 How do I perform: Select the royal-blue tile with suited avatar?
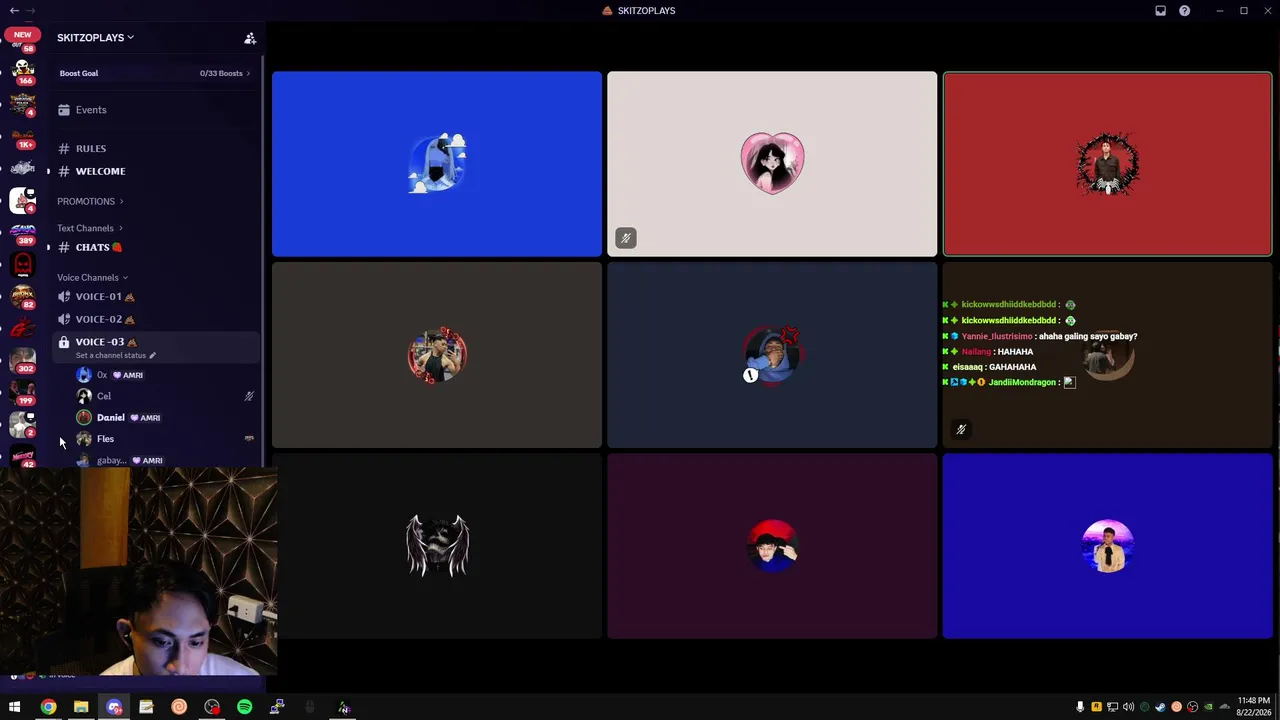pyautogui.click(x=1107, y=546)
